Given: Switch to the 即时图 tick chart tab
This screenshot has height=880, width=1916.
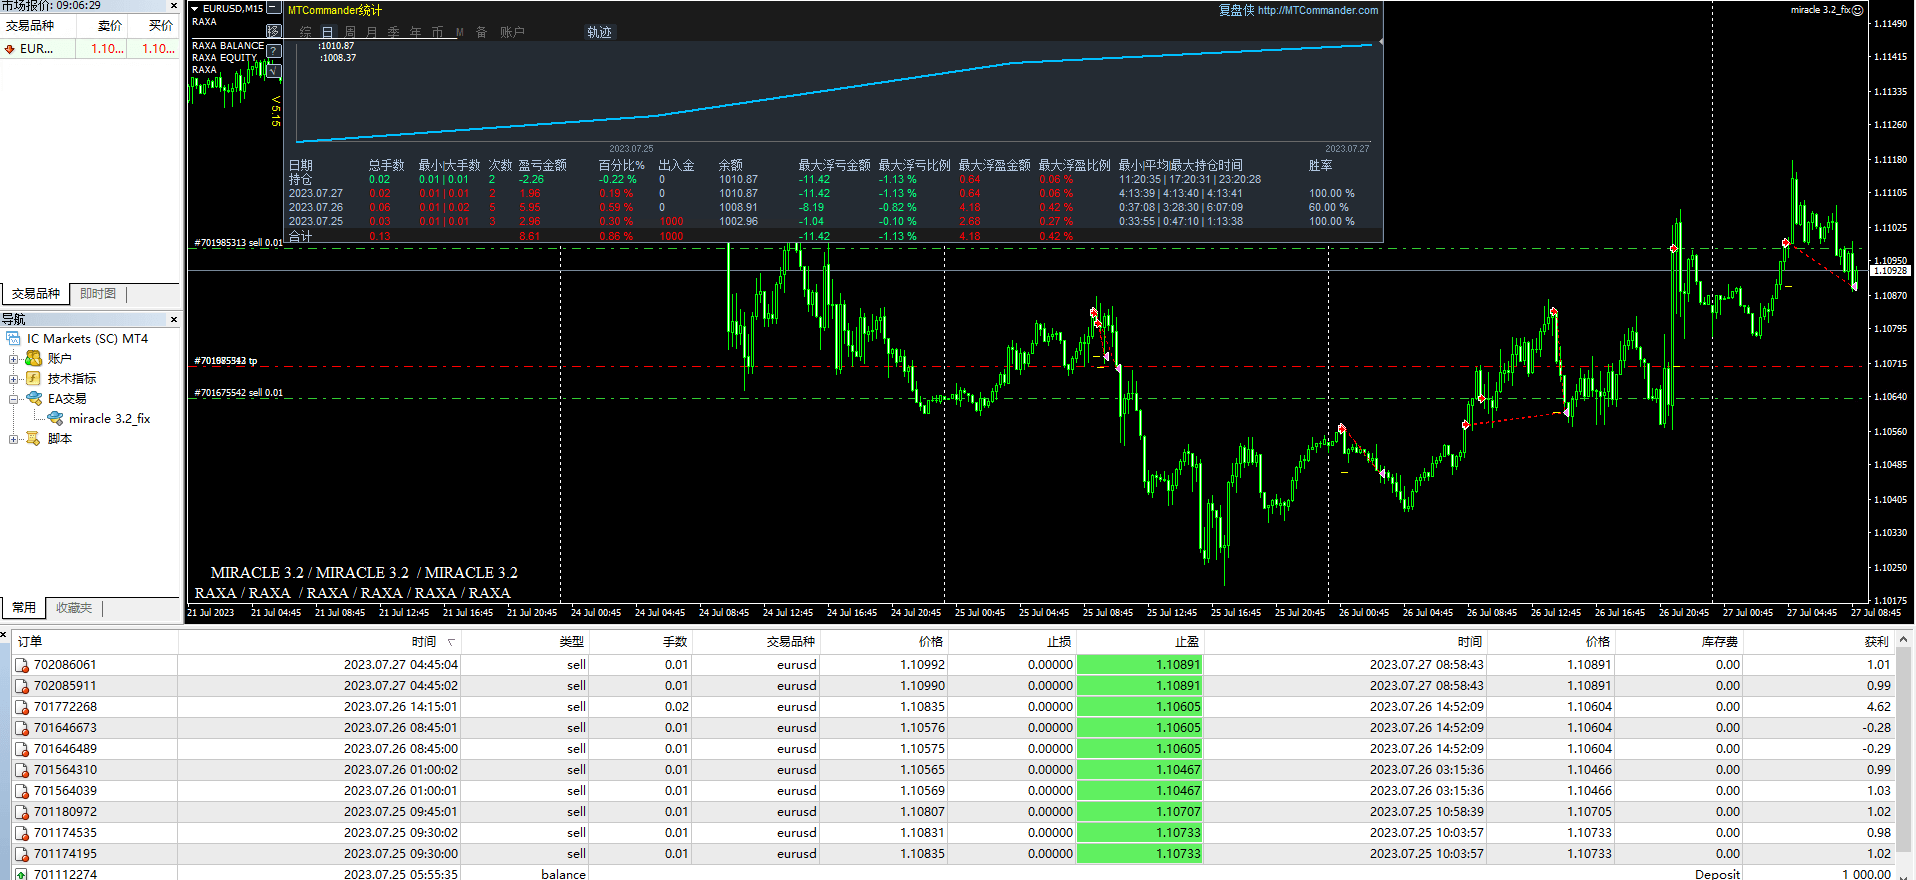Looking at the screenshot, I should click(98, 294).
